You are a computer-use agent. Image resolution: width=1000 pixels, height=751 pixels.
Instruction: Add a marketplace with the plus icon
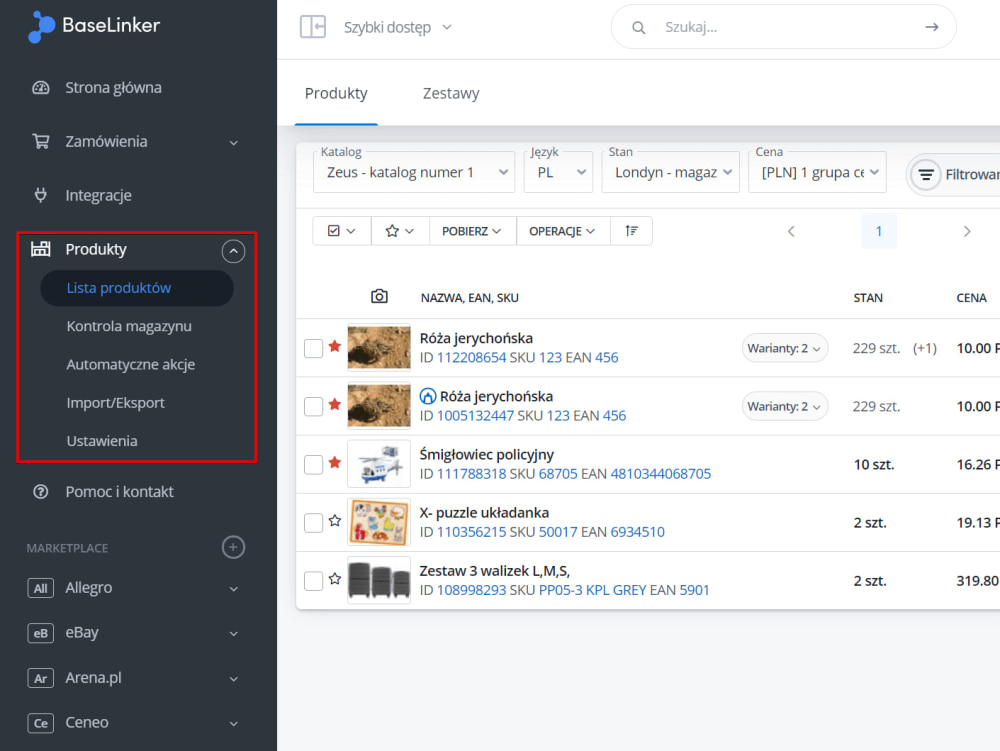(233, 547)
